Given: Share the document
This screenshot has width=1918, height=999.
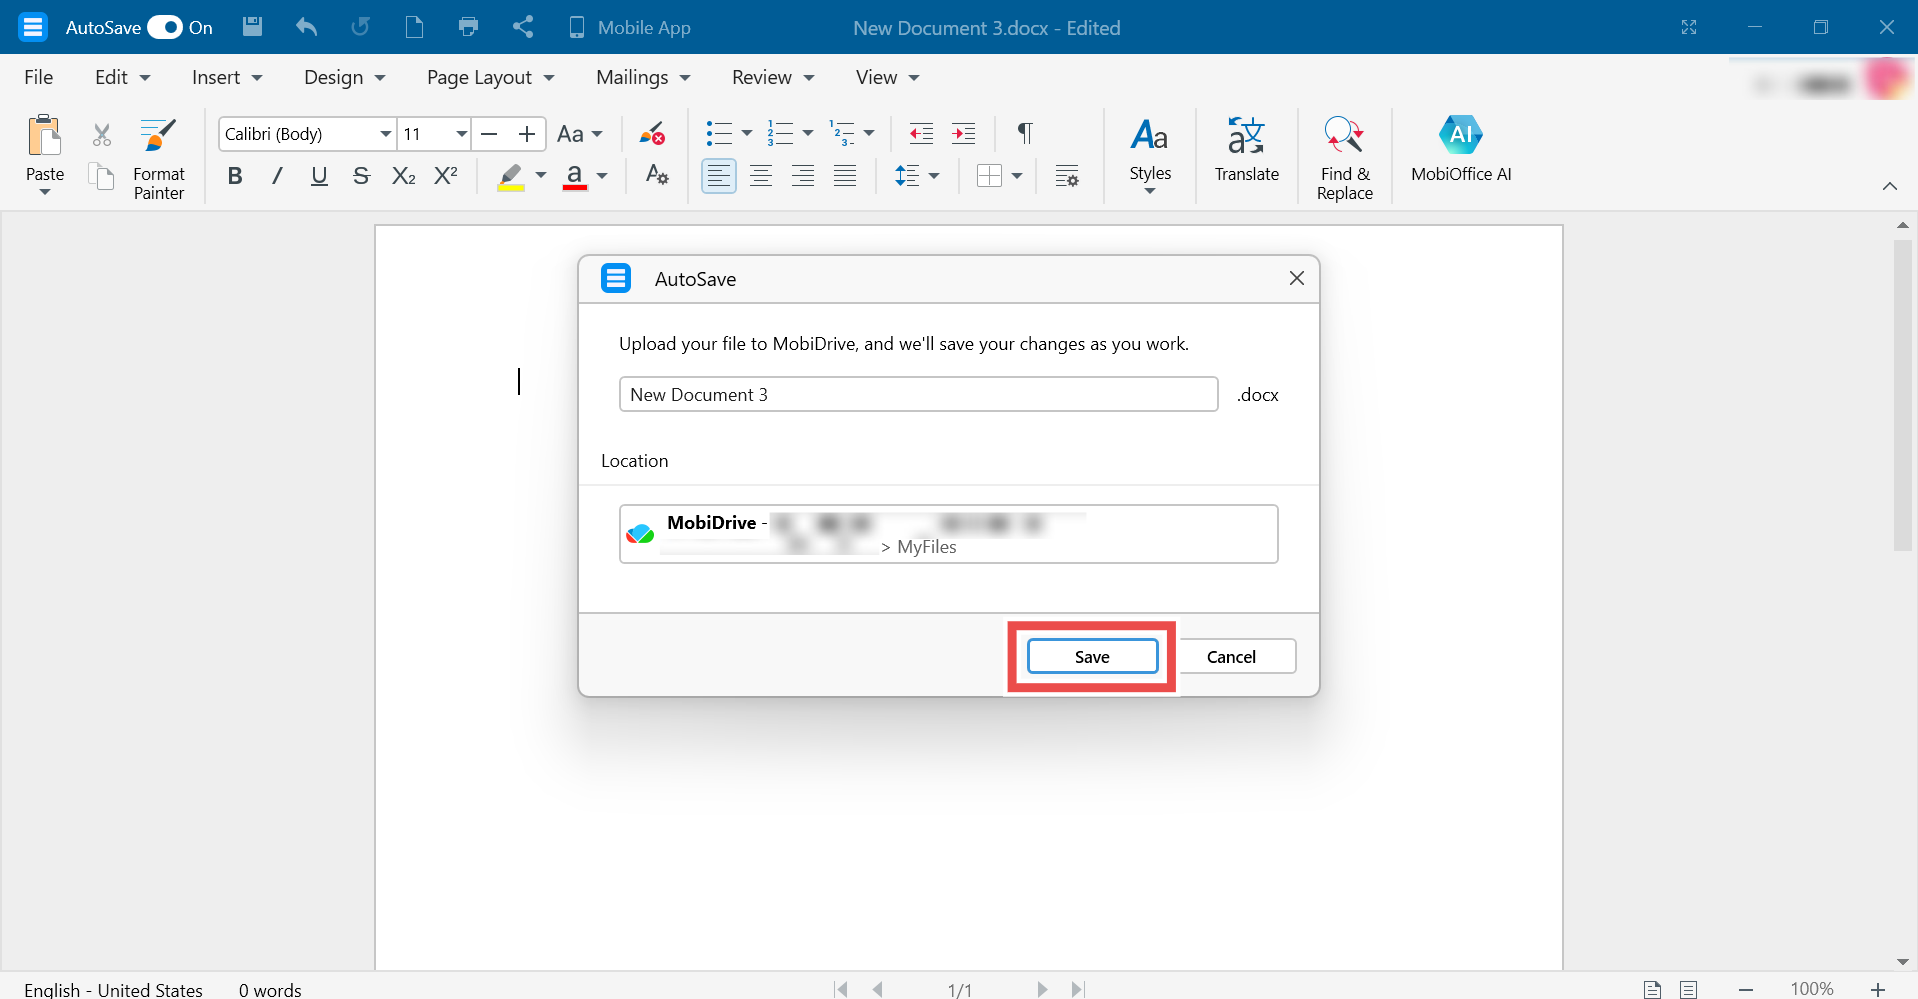Looking at the screenshot, I should (522, 27).
